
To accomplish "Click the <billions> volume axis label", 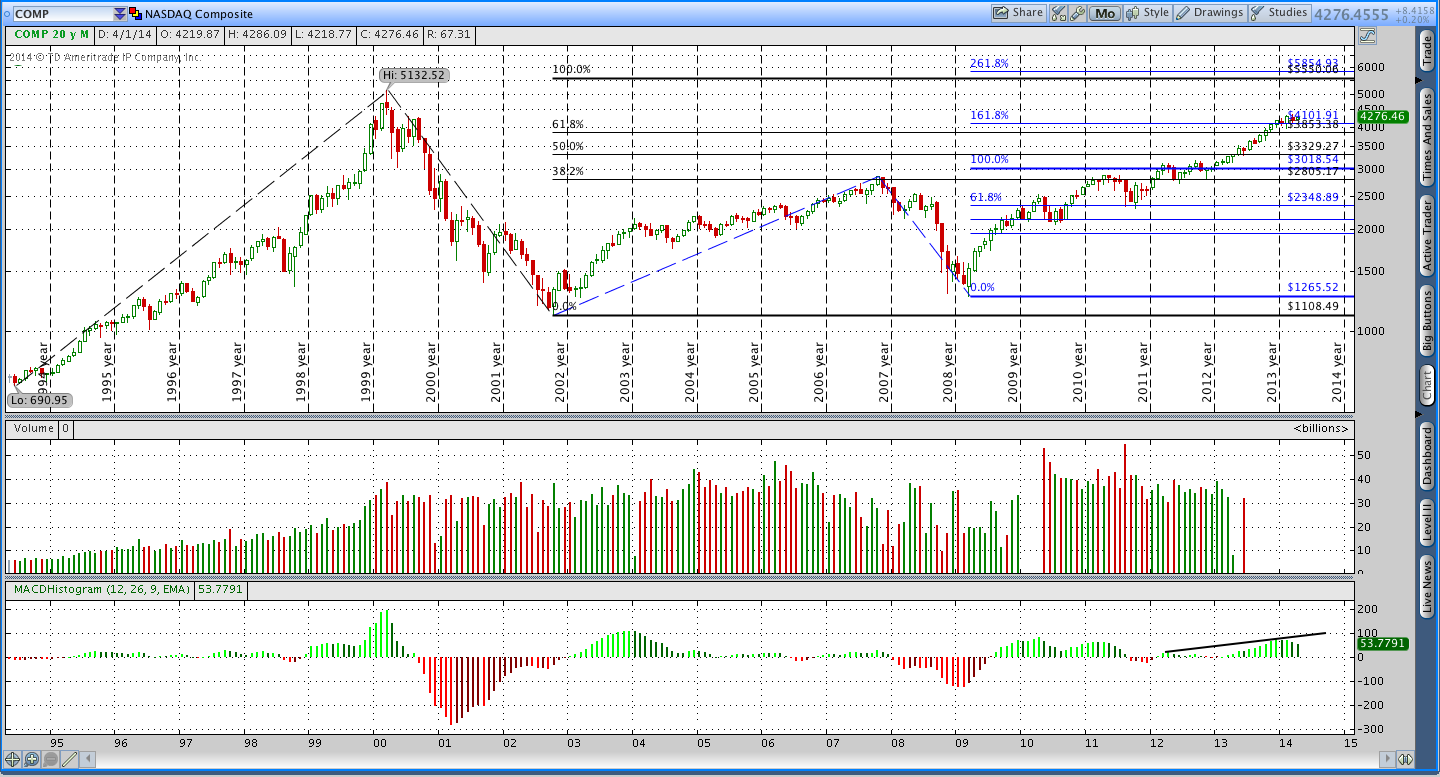I will pos(1320,429).
